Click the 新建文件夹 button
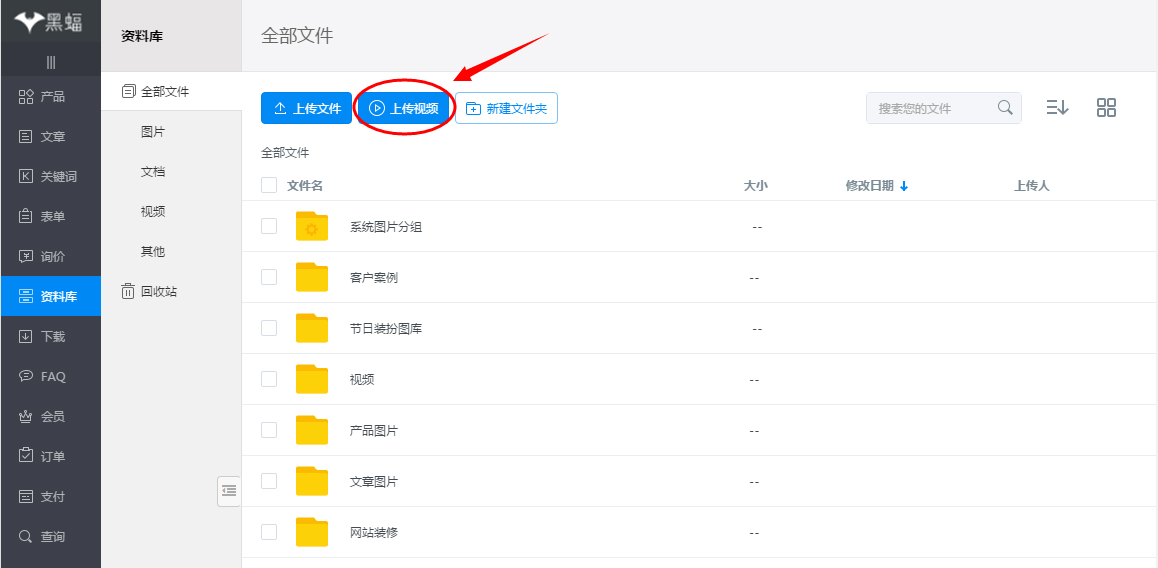 point(506,108)
